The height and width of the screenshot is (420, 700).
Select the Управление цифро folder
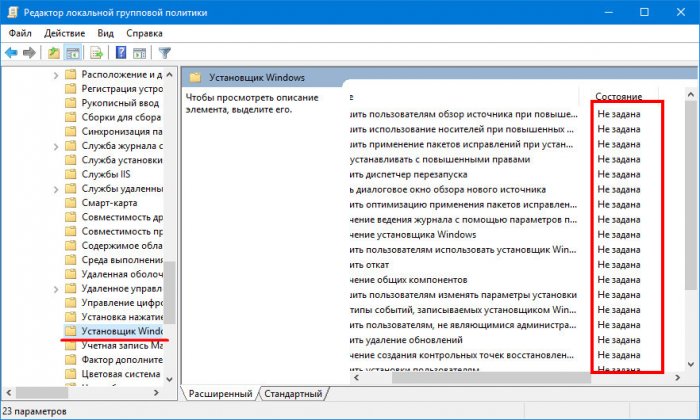tap(114, 303)
